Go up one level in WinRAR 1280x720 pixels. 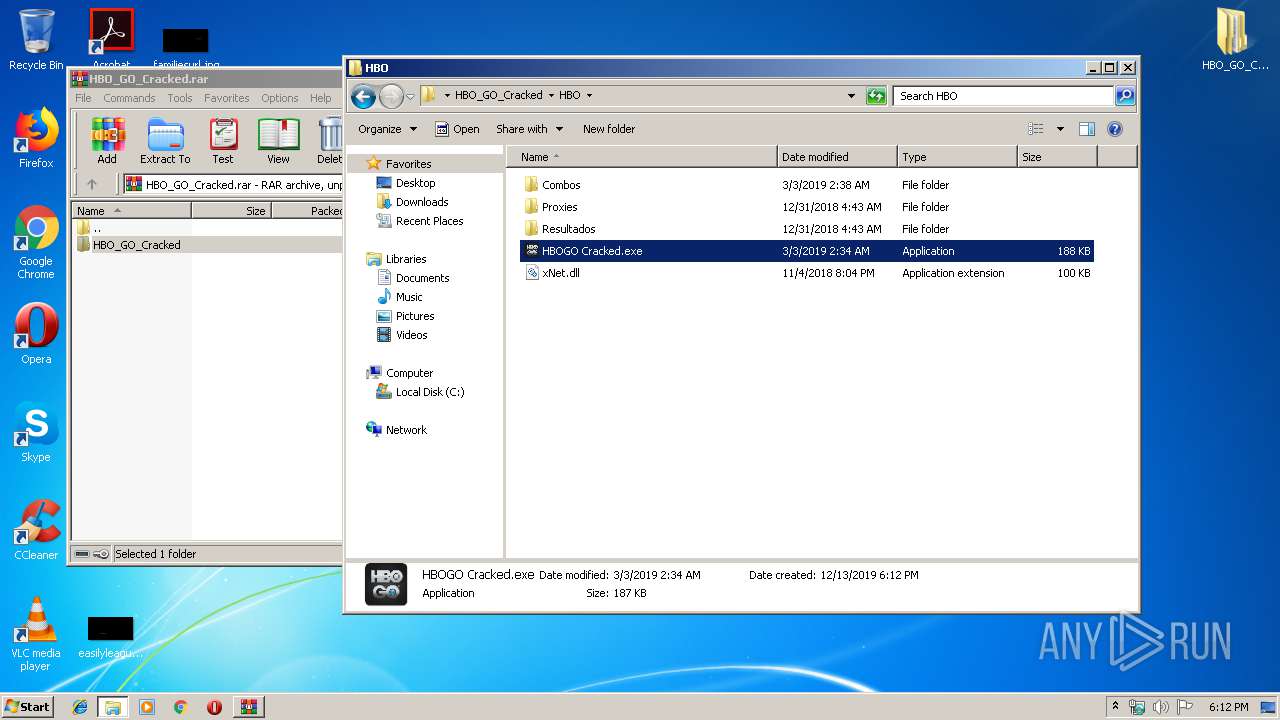point(92,184)
